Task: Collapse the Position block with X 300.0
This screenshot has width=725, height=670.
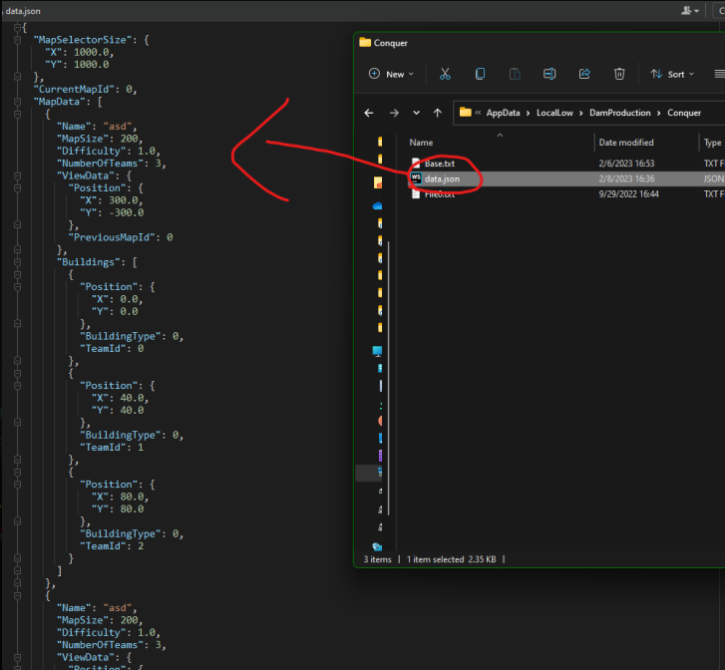Action: pos(18,188)
